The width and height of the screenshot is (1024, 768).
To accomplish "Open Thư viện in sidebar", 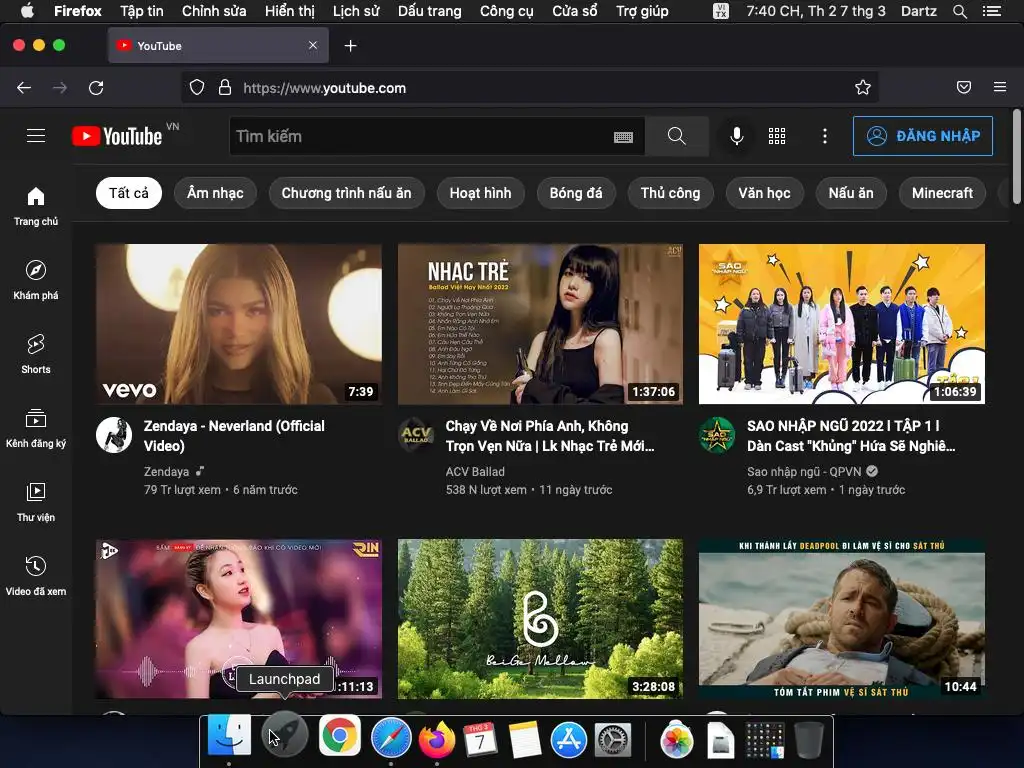I will click(x=36, y=502).
